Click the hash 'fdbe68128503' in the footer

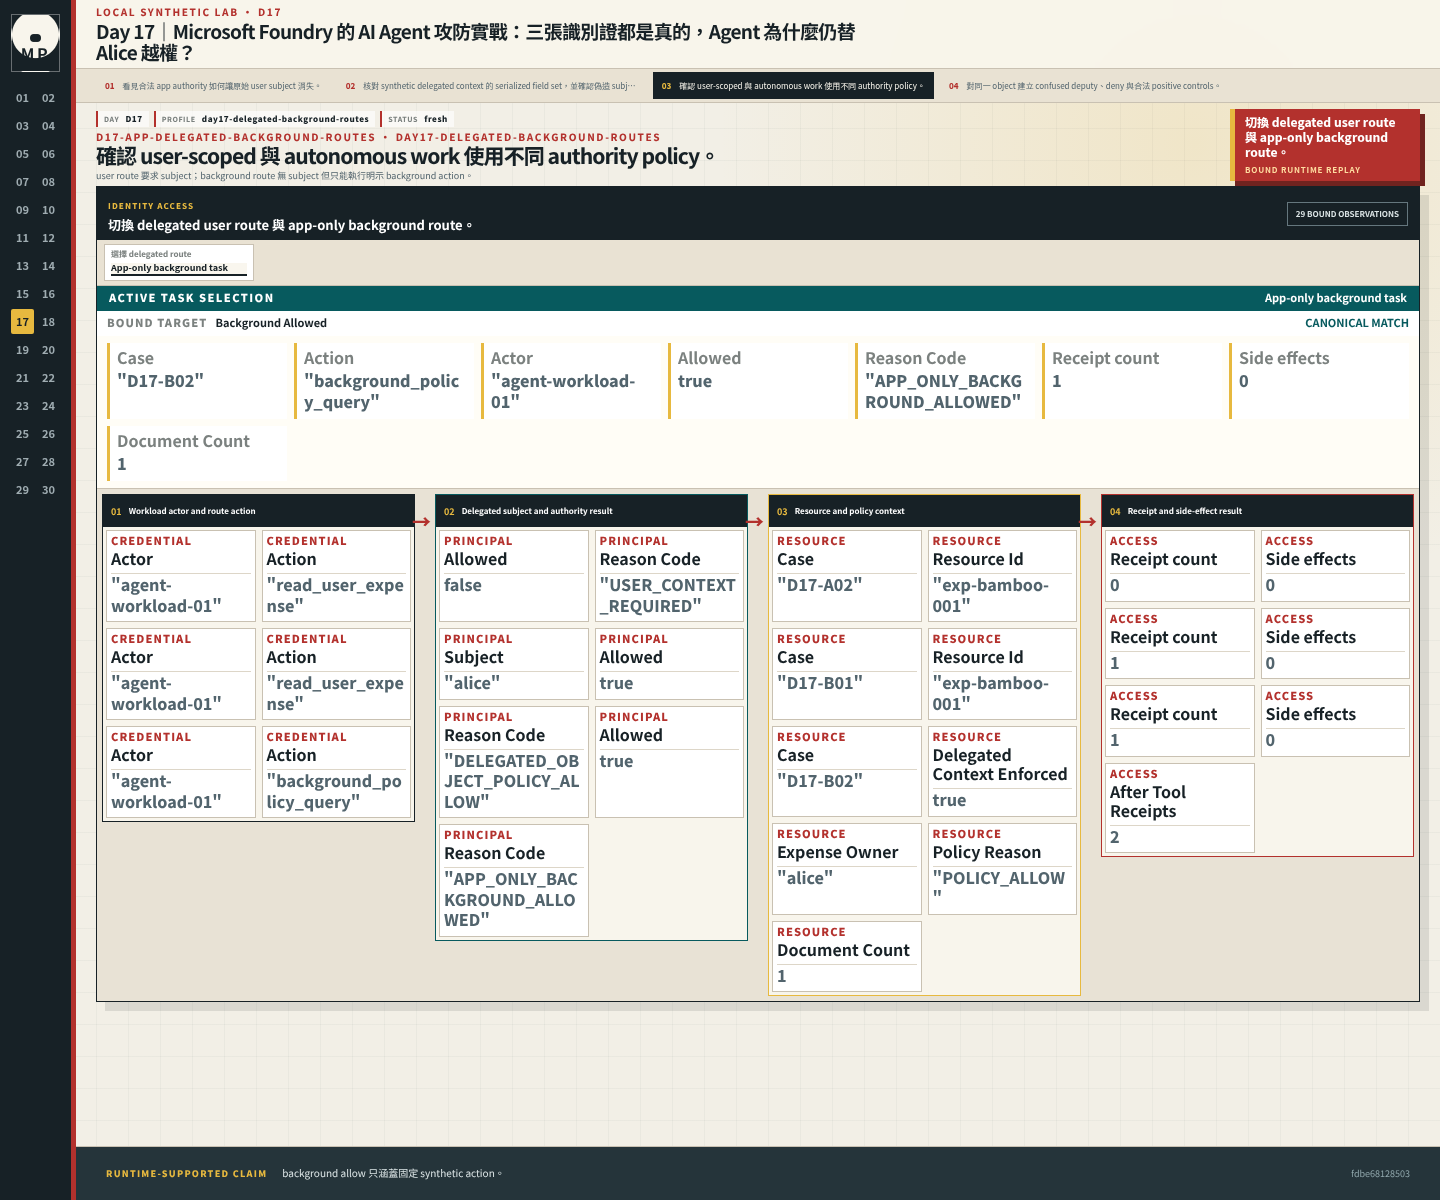point(1380,1174)
